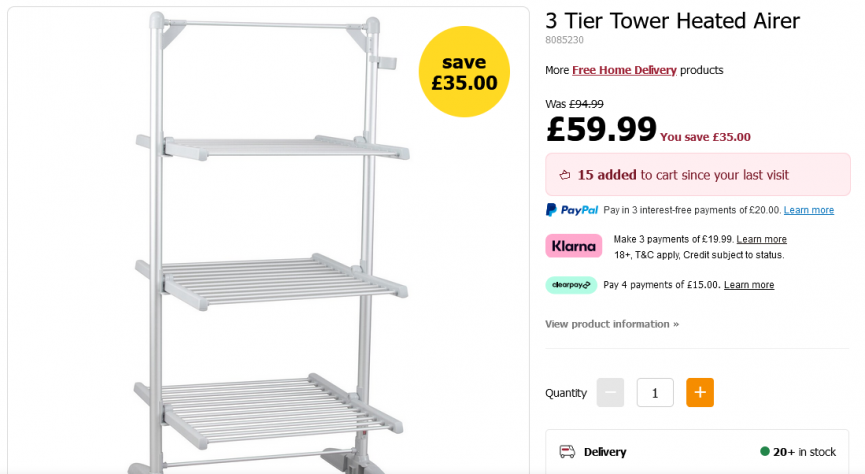Open PayPal's Learn more link
This screenshot has height=474, width=865.
click(809, 210)
